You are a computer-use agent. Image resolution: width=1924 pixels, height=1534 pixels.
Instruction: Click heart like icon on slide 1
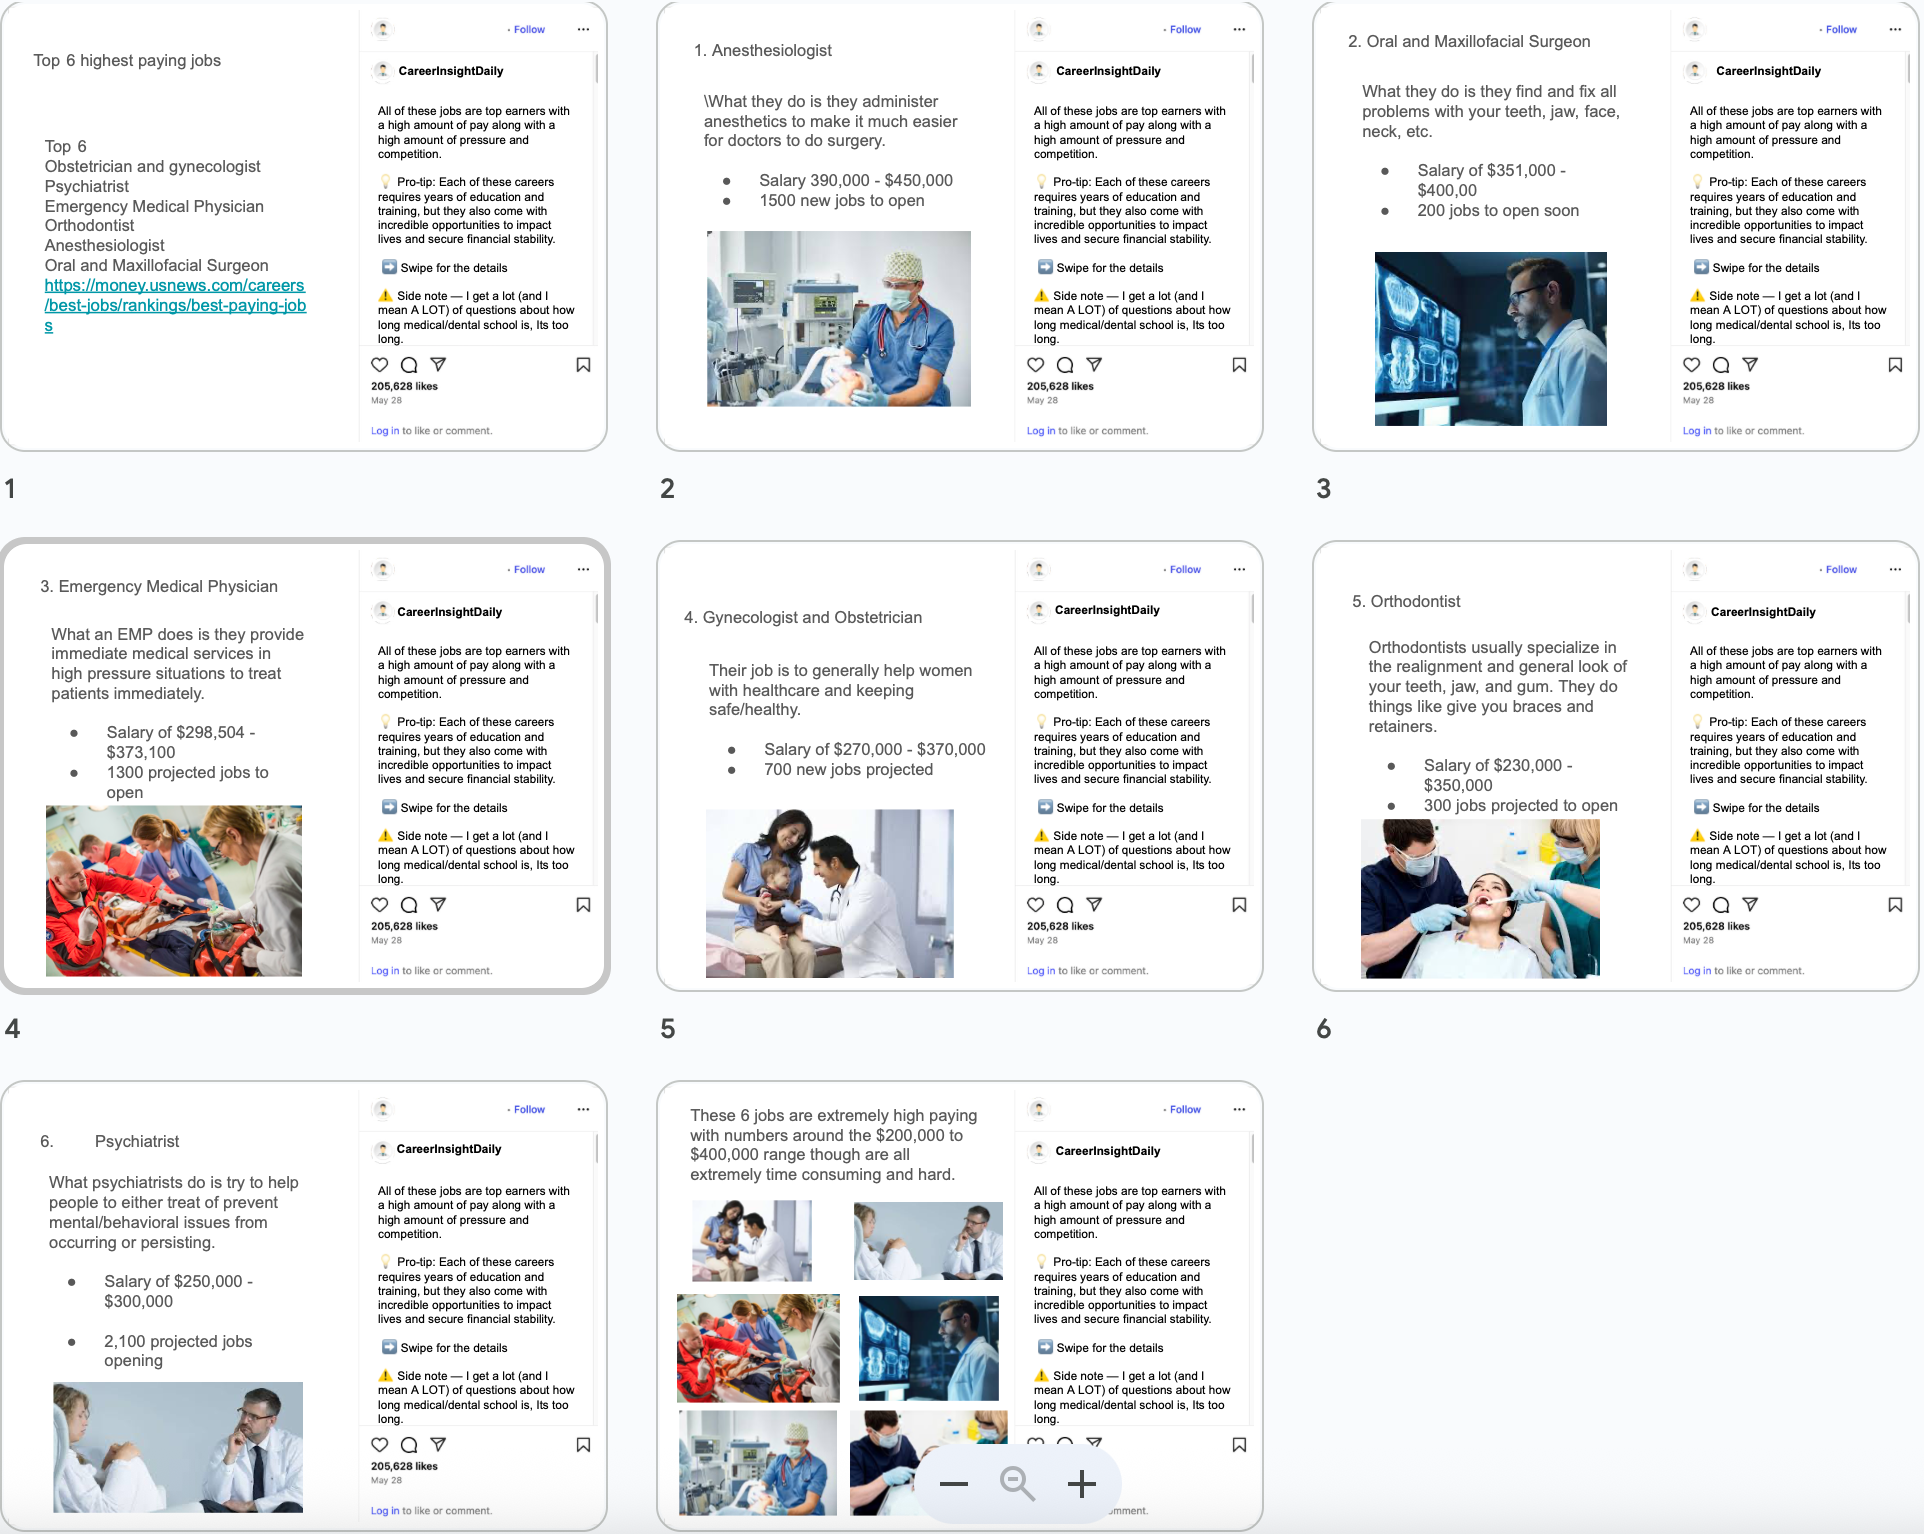tap(380, 365)
